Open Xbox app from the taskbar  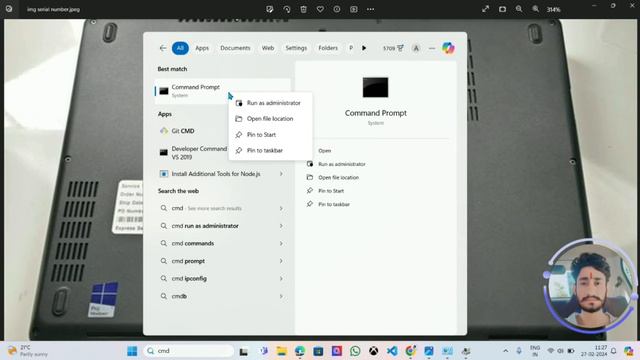(373, 351)
